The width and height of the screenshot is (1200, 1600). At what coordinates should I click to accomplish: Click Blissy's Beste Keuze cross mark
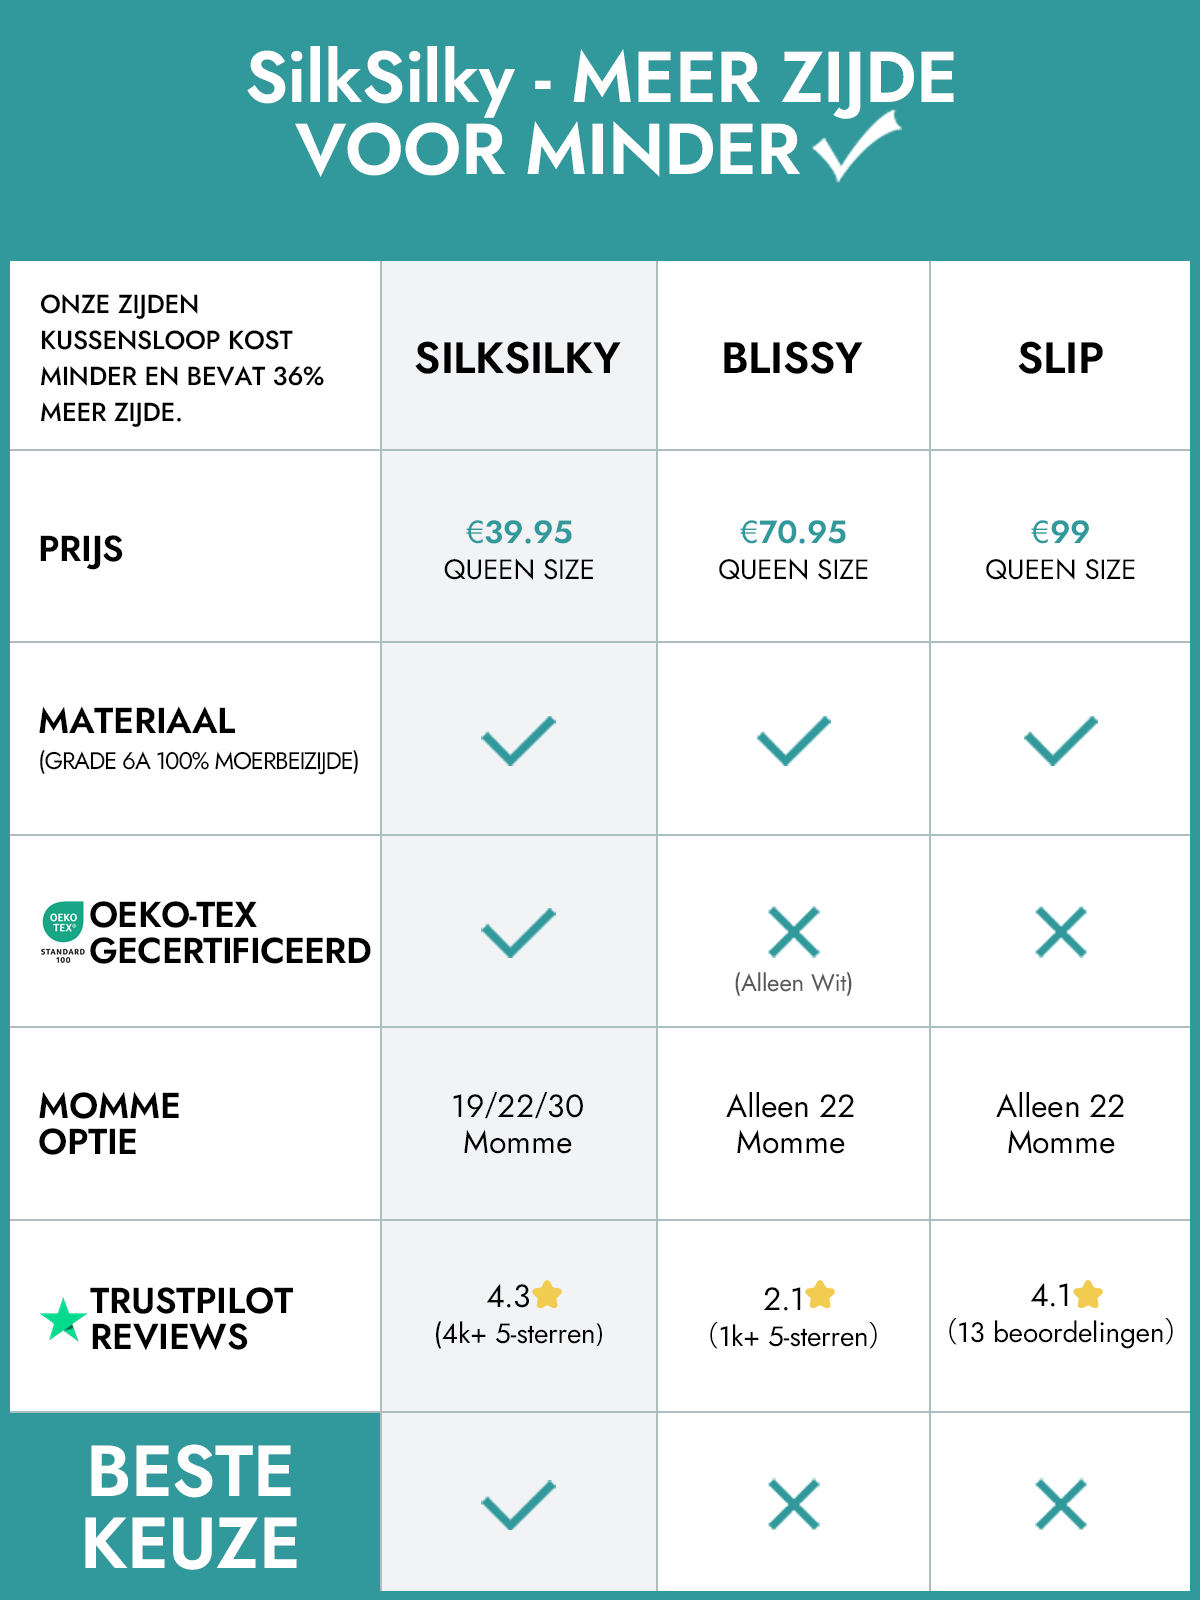click(794, 1504)
